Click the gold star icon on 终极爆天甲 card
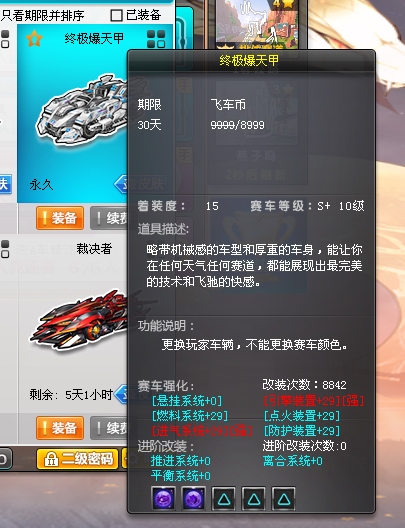 [x=34, y=38]
